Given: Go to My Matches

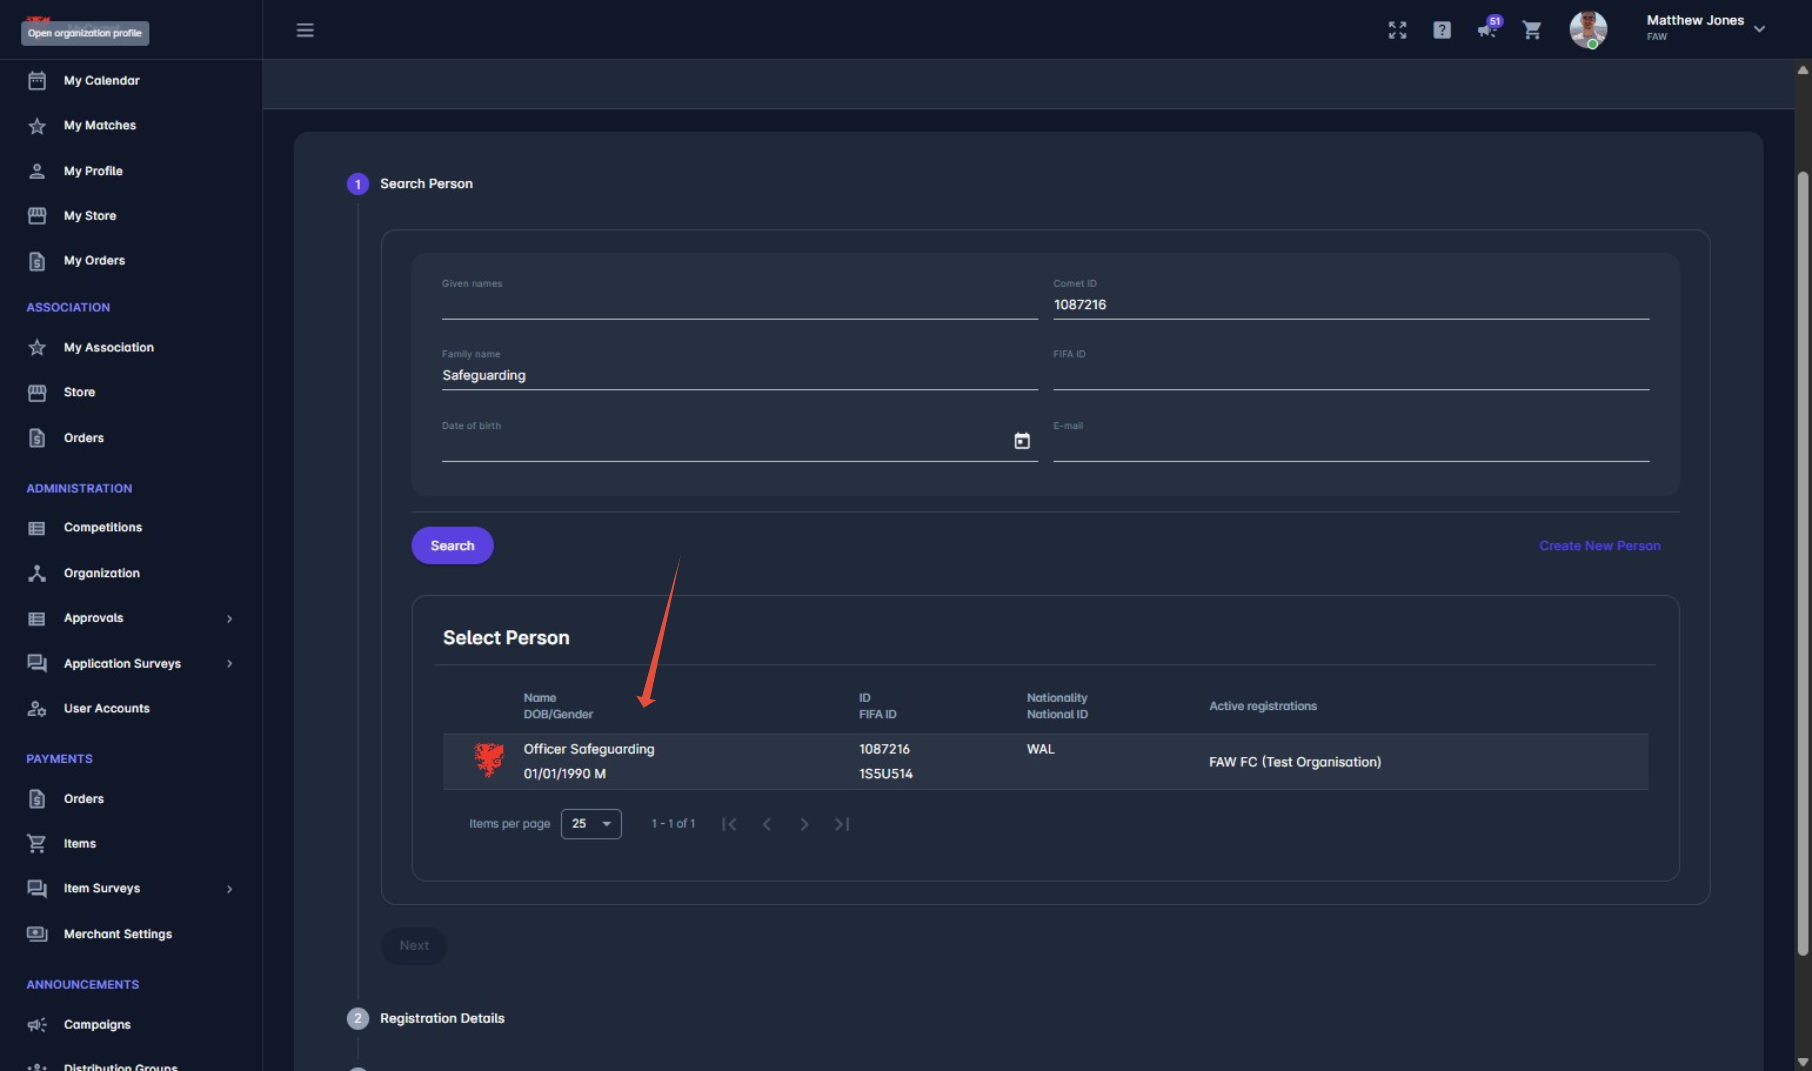Looking at the screenshot, I should pos(99,125).
